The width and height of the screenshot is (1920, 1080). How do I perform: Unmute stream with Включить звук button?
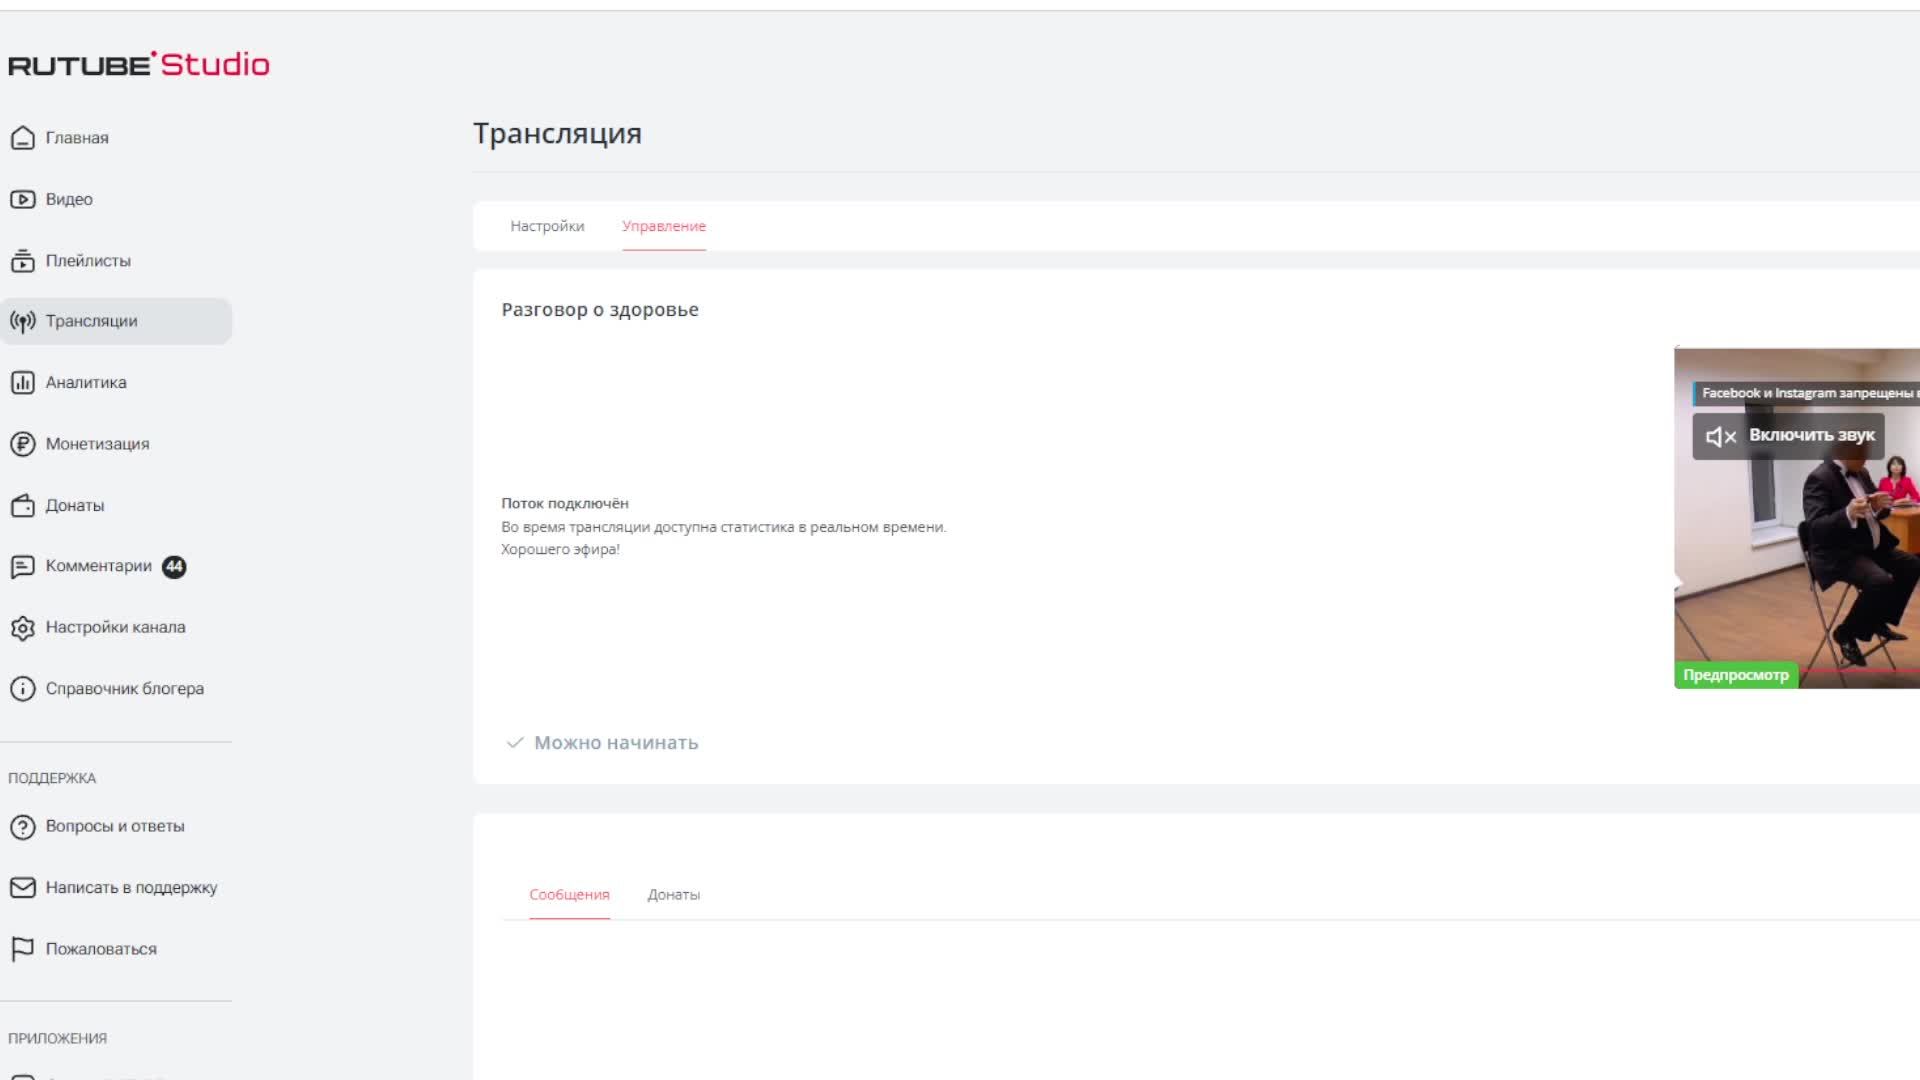1788,435
